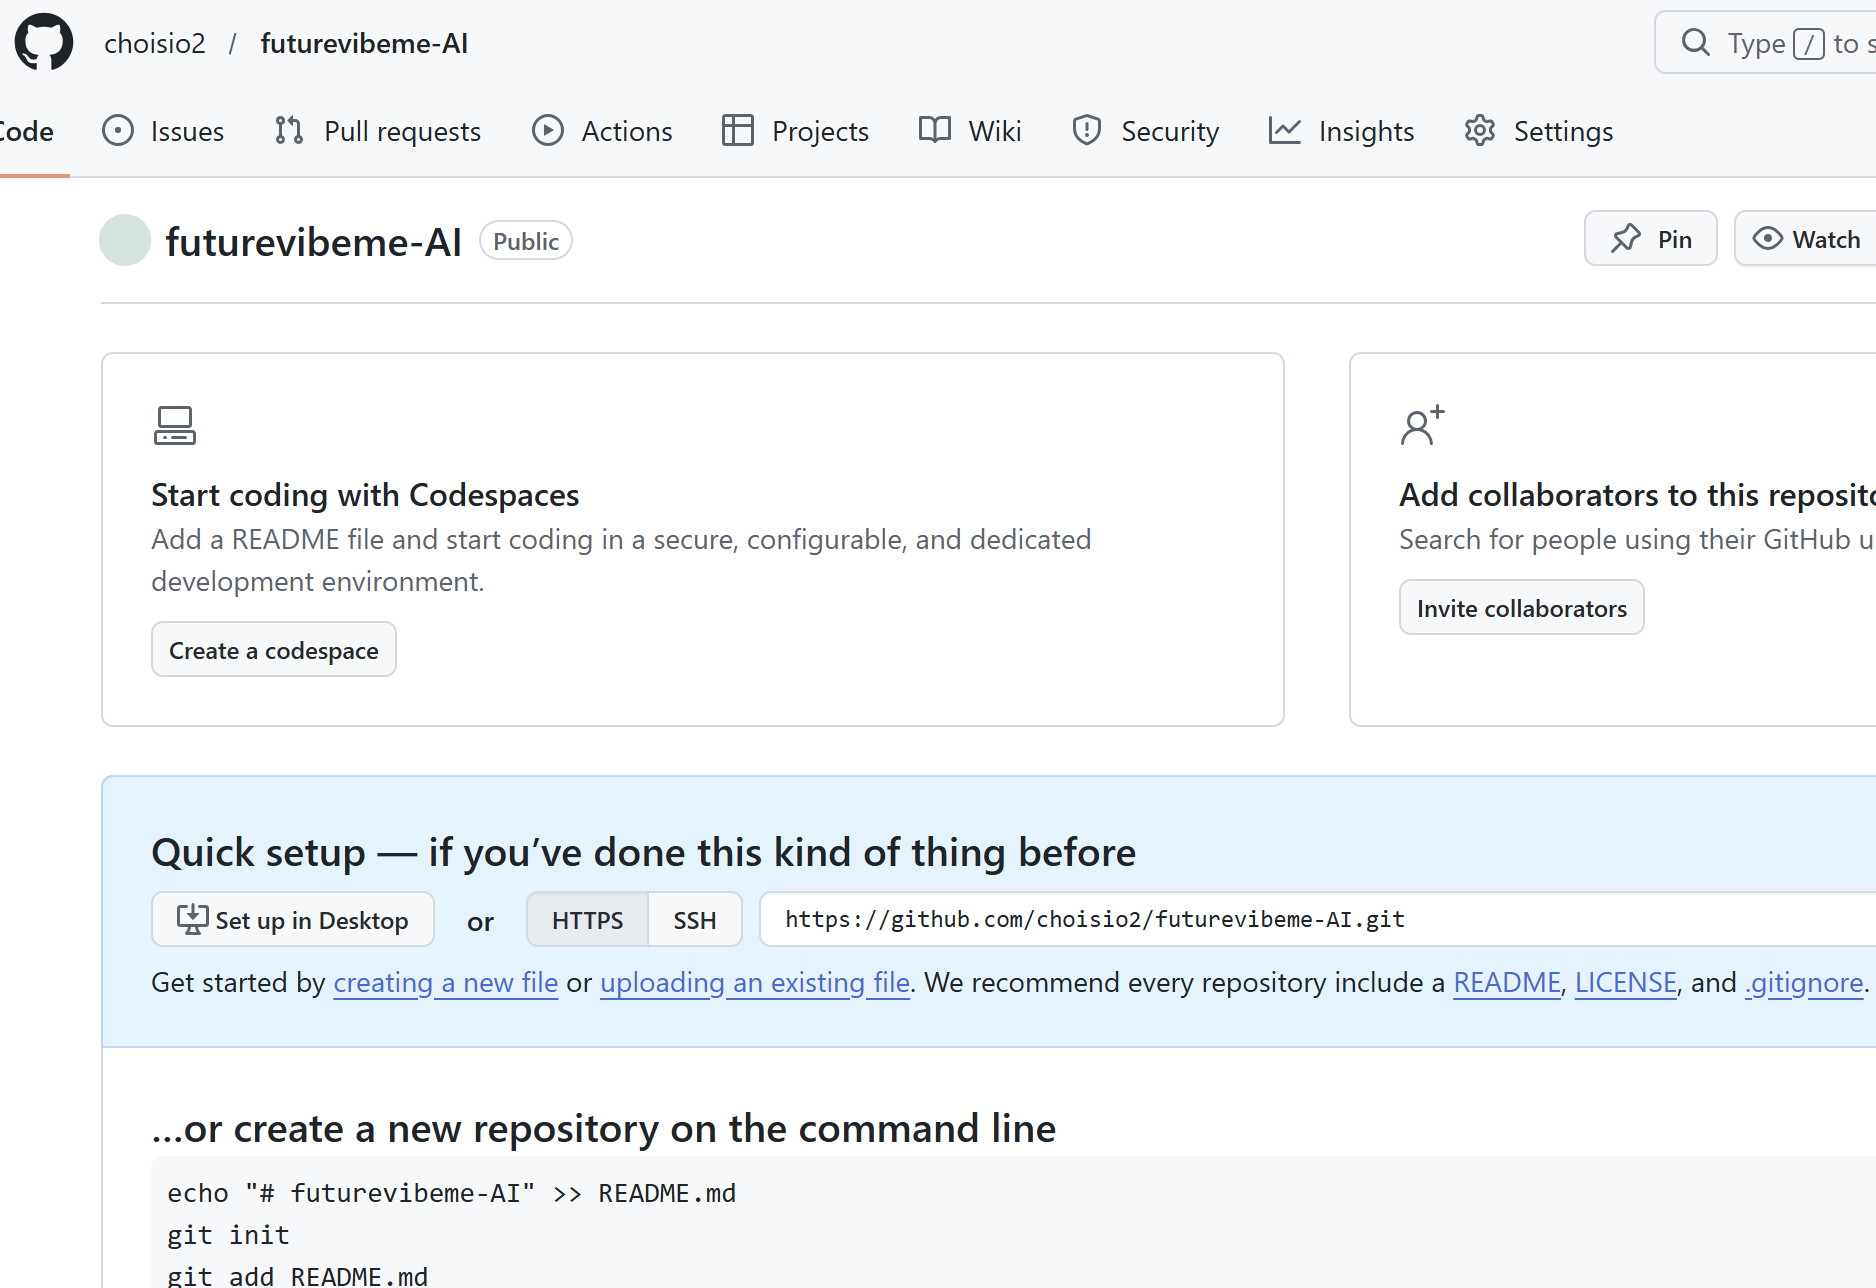This screenshot has width=1876, height=1288.
Task: Pin this repository
Action: coord(1651,238)
